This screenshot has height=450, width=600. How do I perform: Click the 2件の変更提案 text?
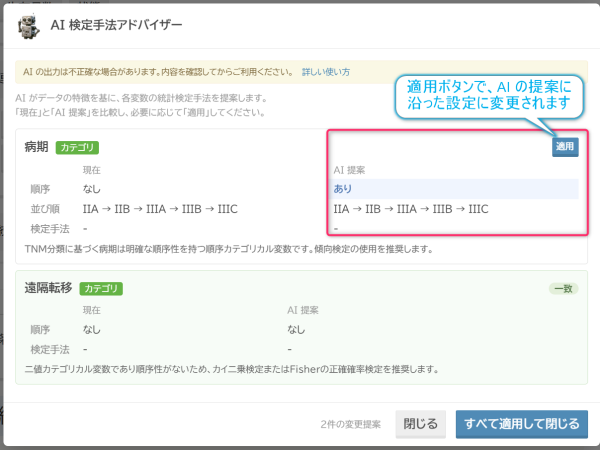(x=351, y=424)
